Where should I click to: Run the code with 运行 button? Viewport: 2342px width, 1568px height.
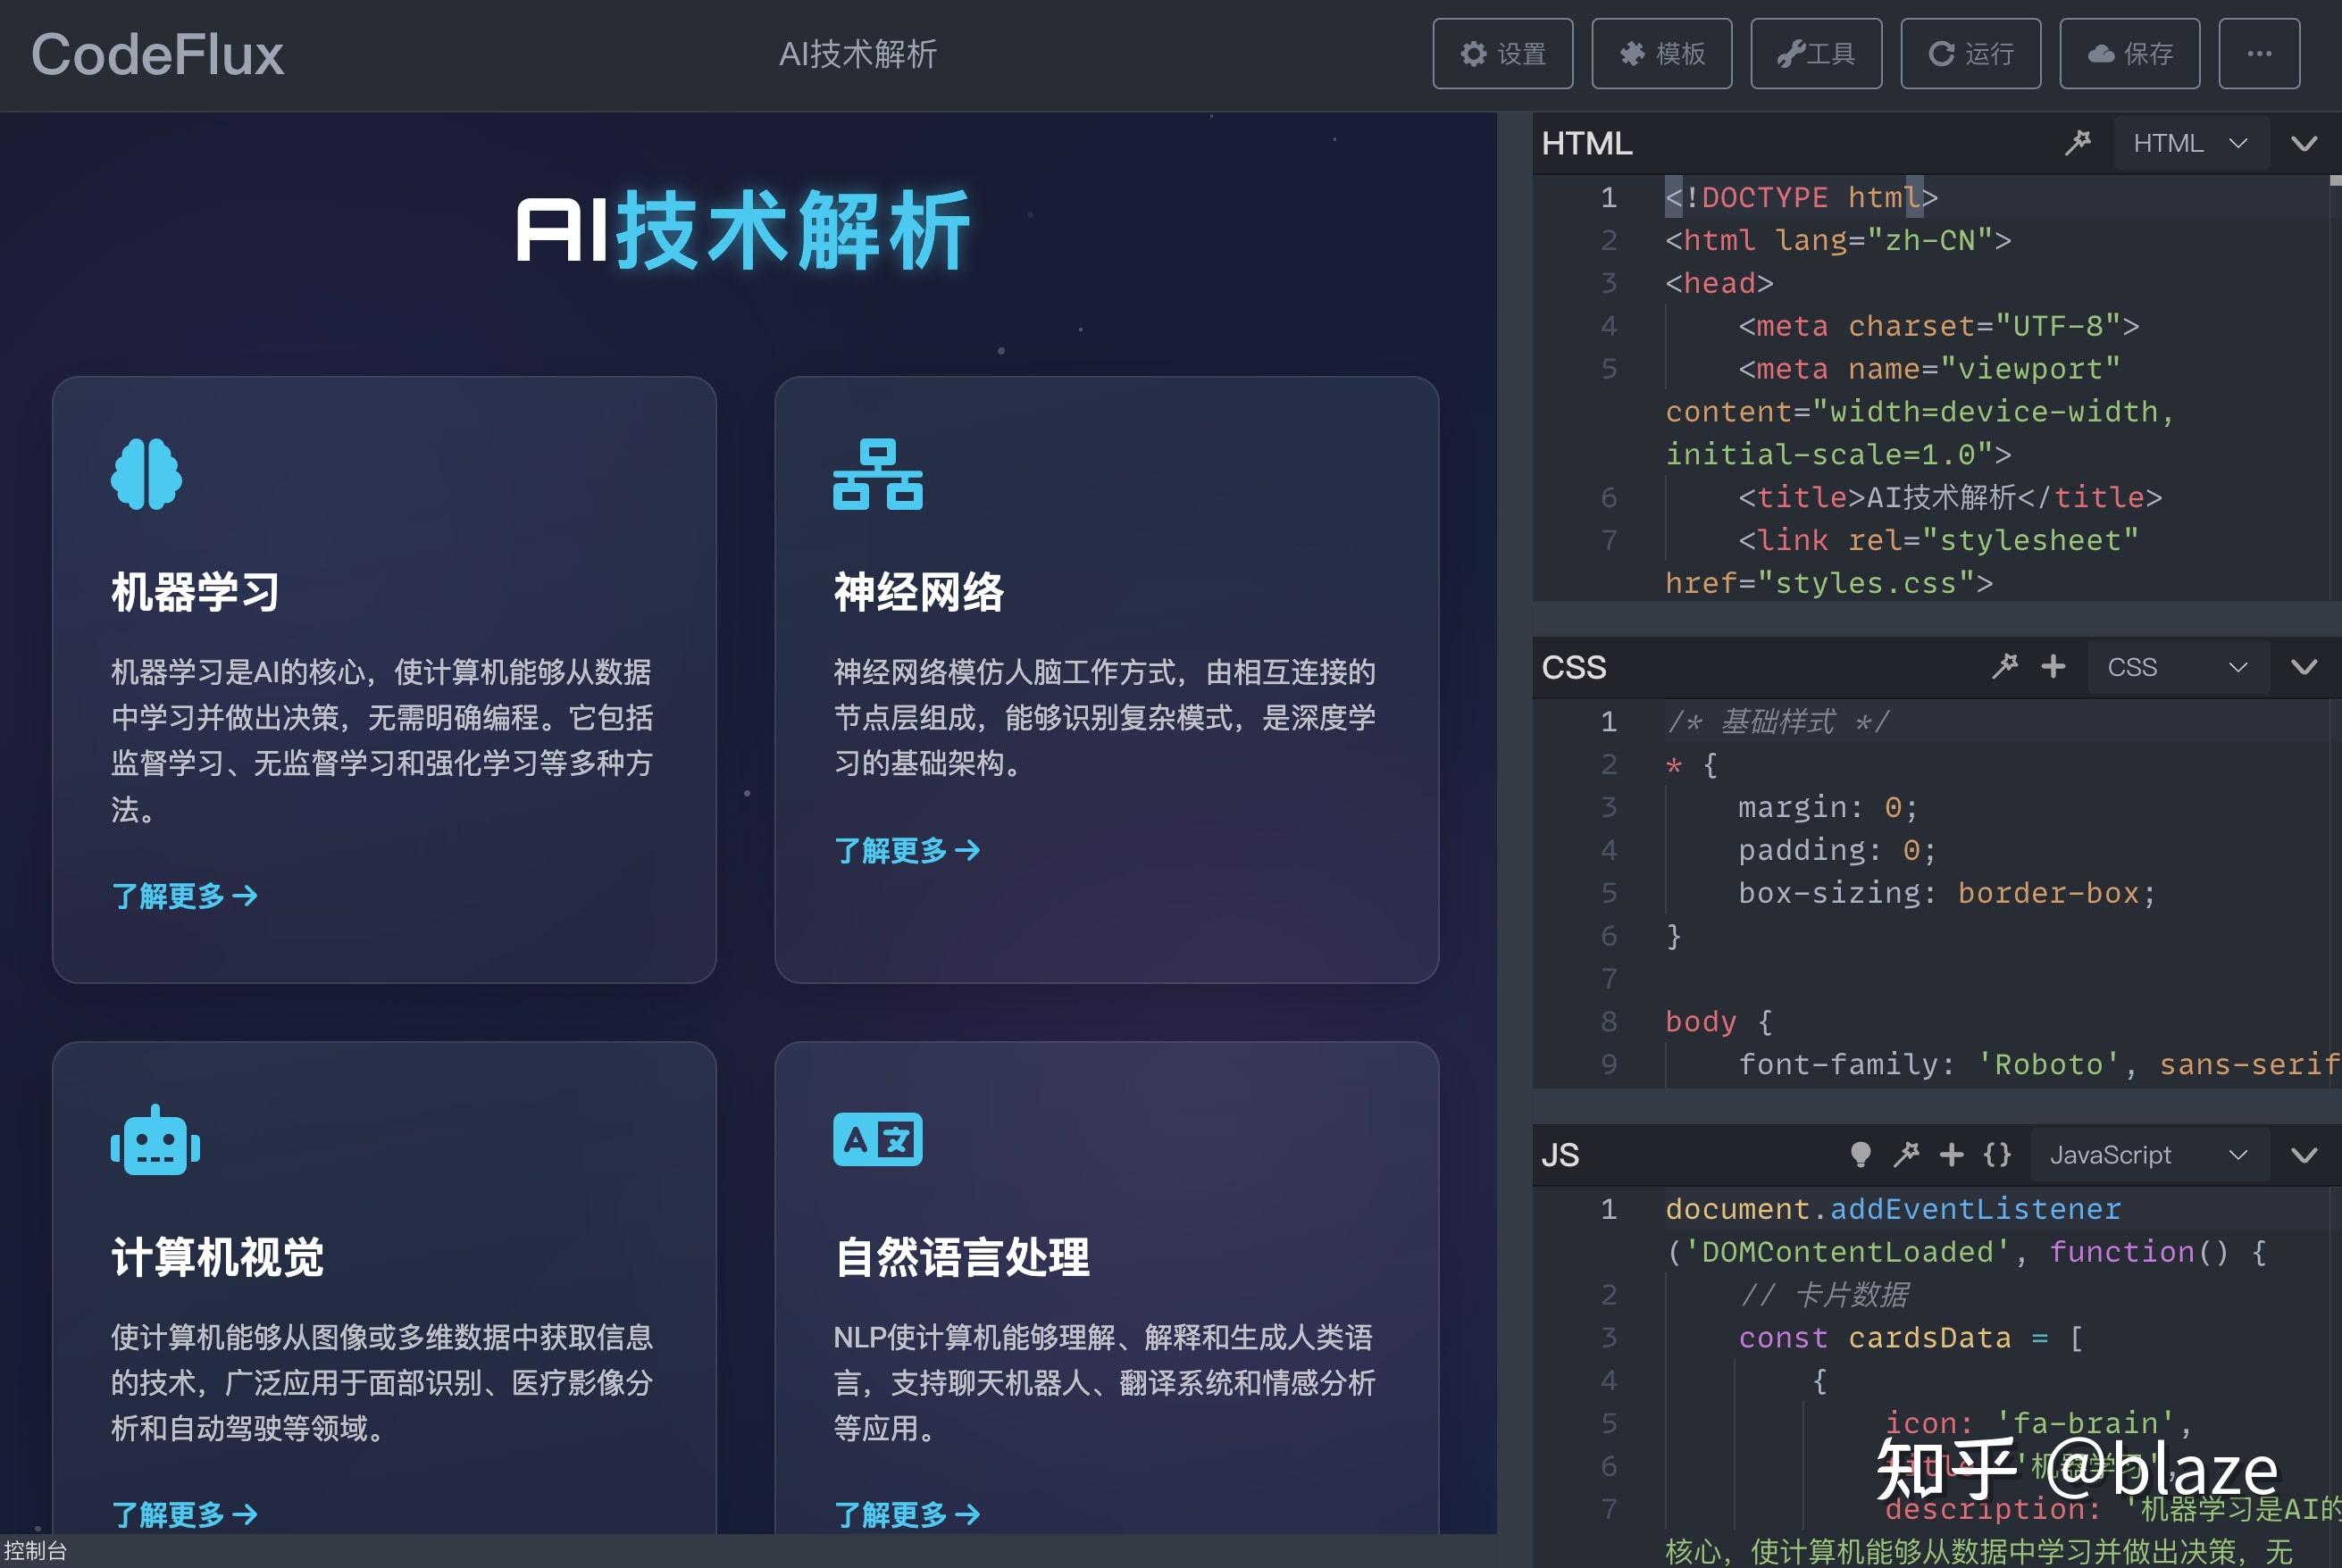[1970, 54]
